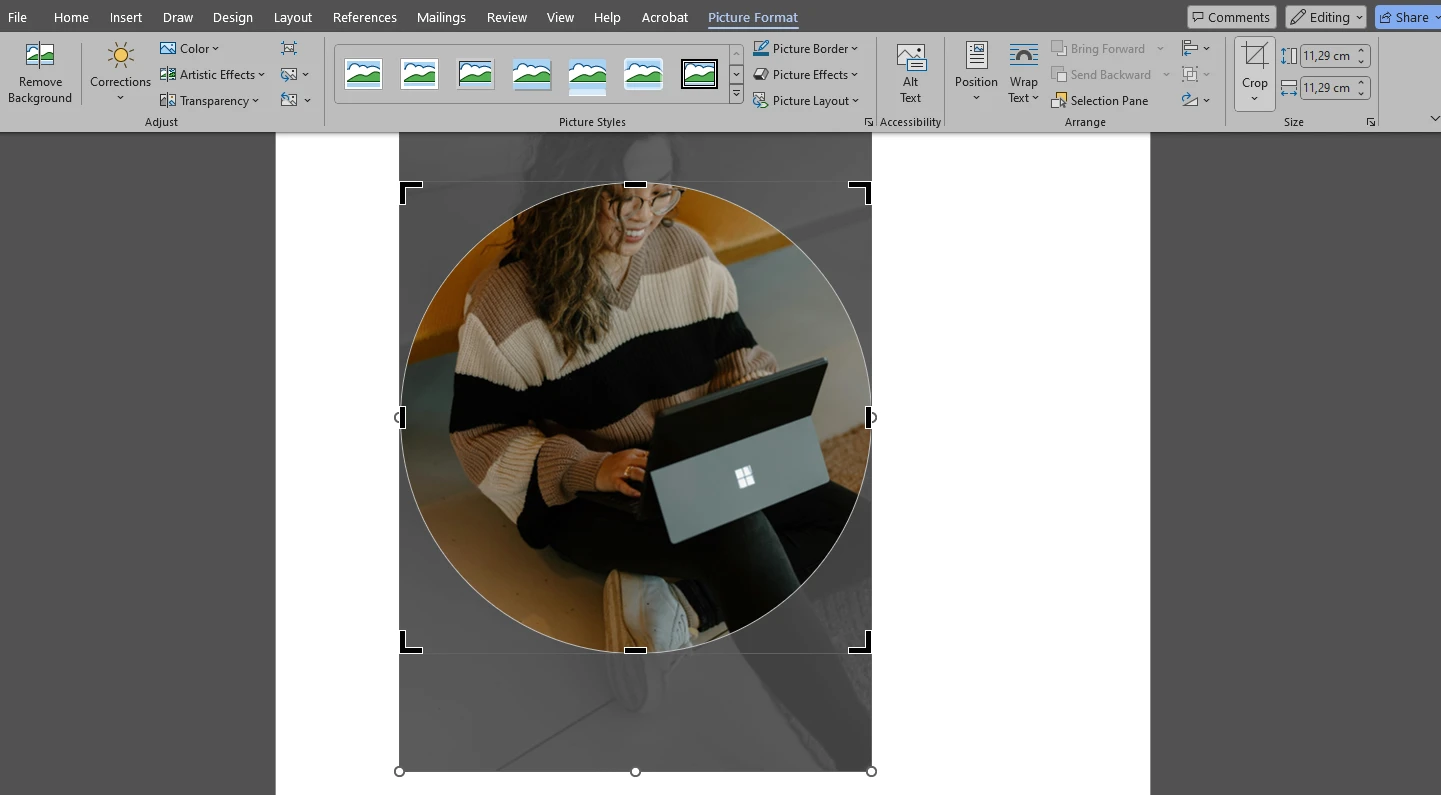Viewport: 1441px width, 795px height.
Task: Switch to the Mailings tab
Action: 441,17
